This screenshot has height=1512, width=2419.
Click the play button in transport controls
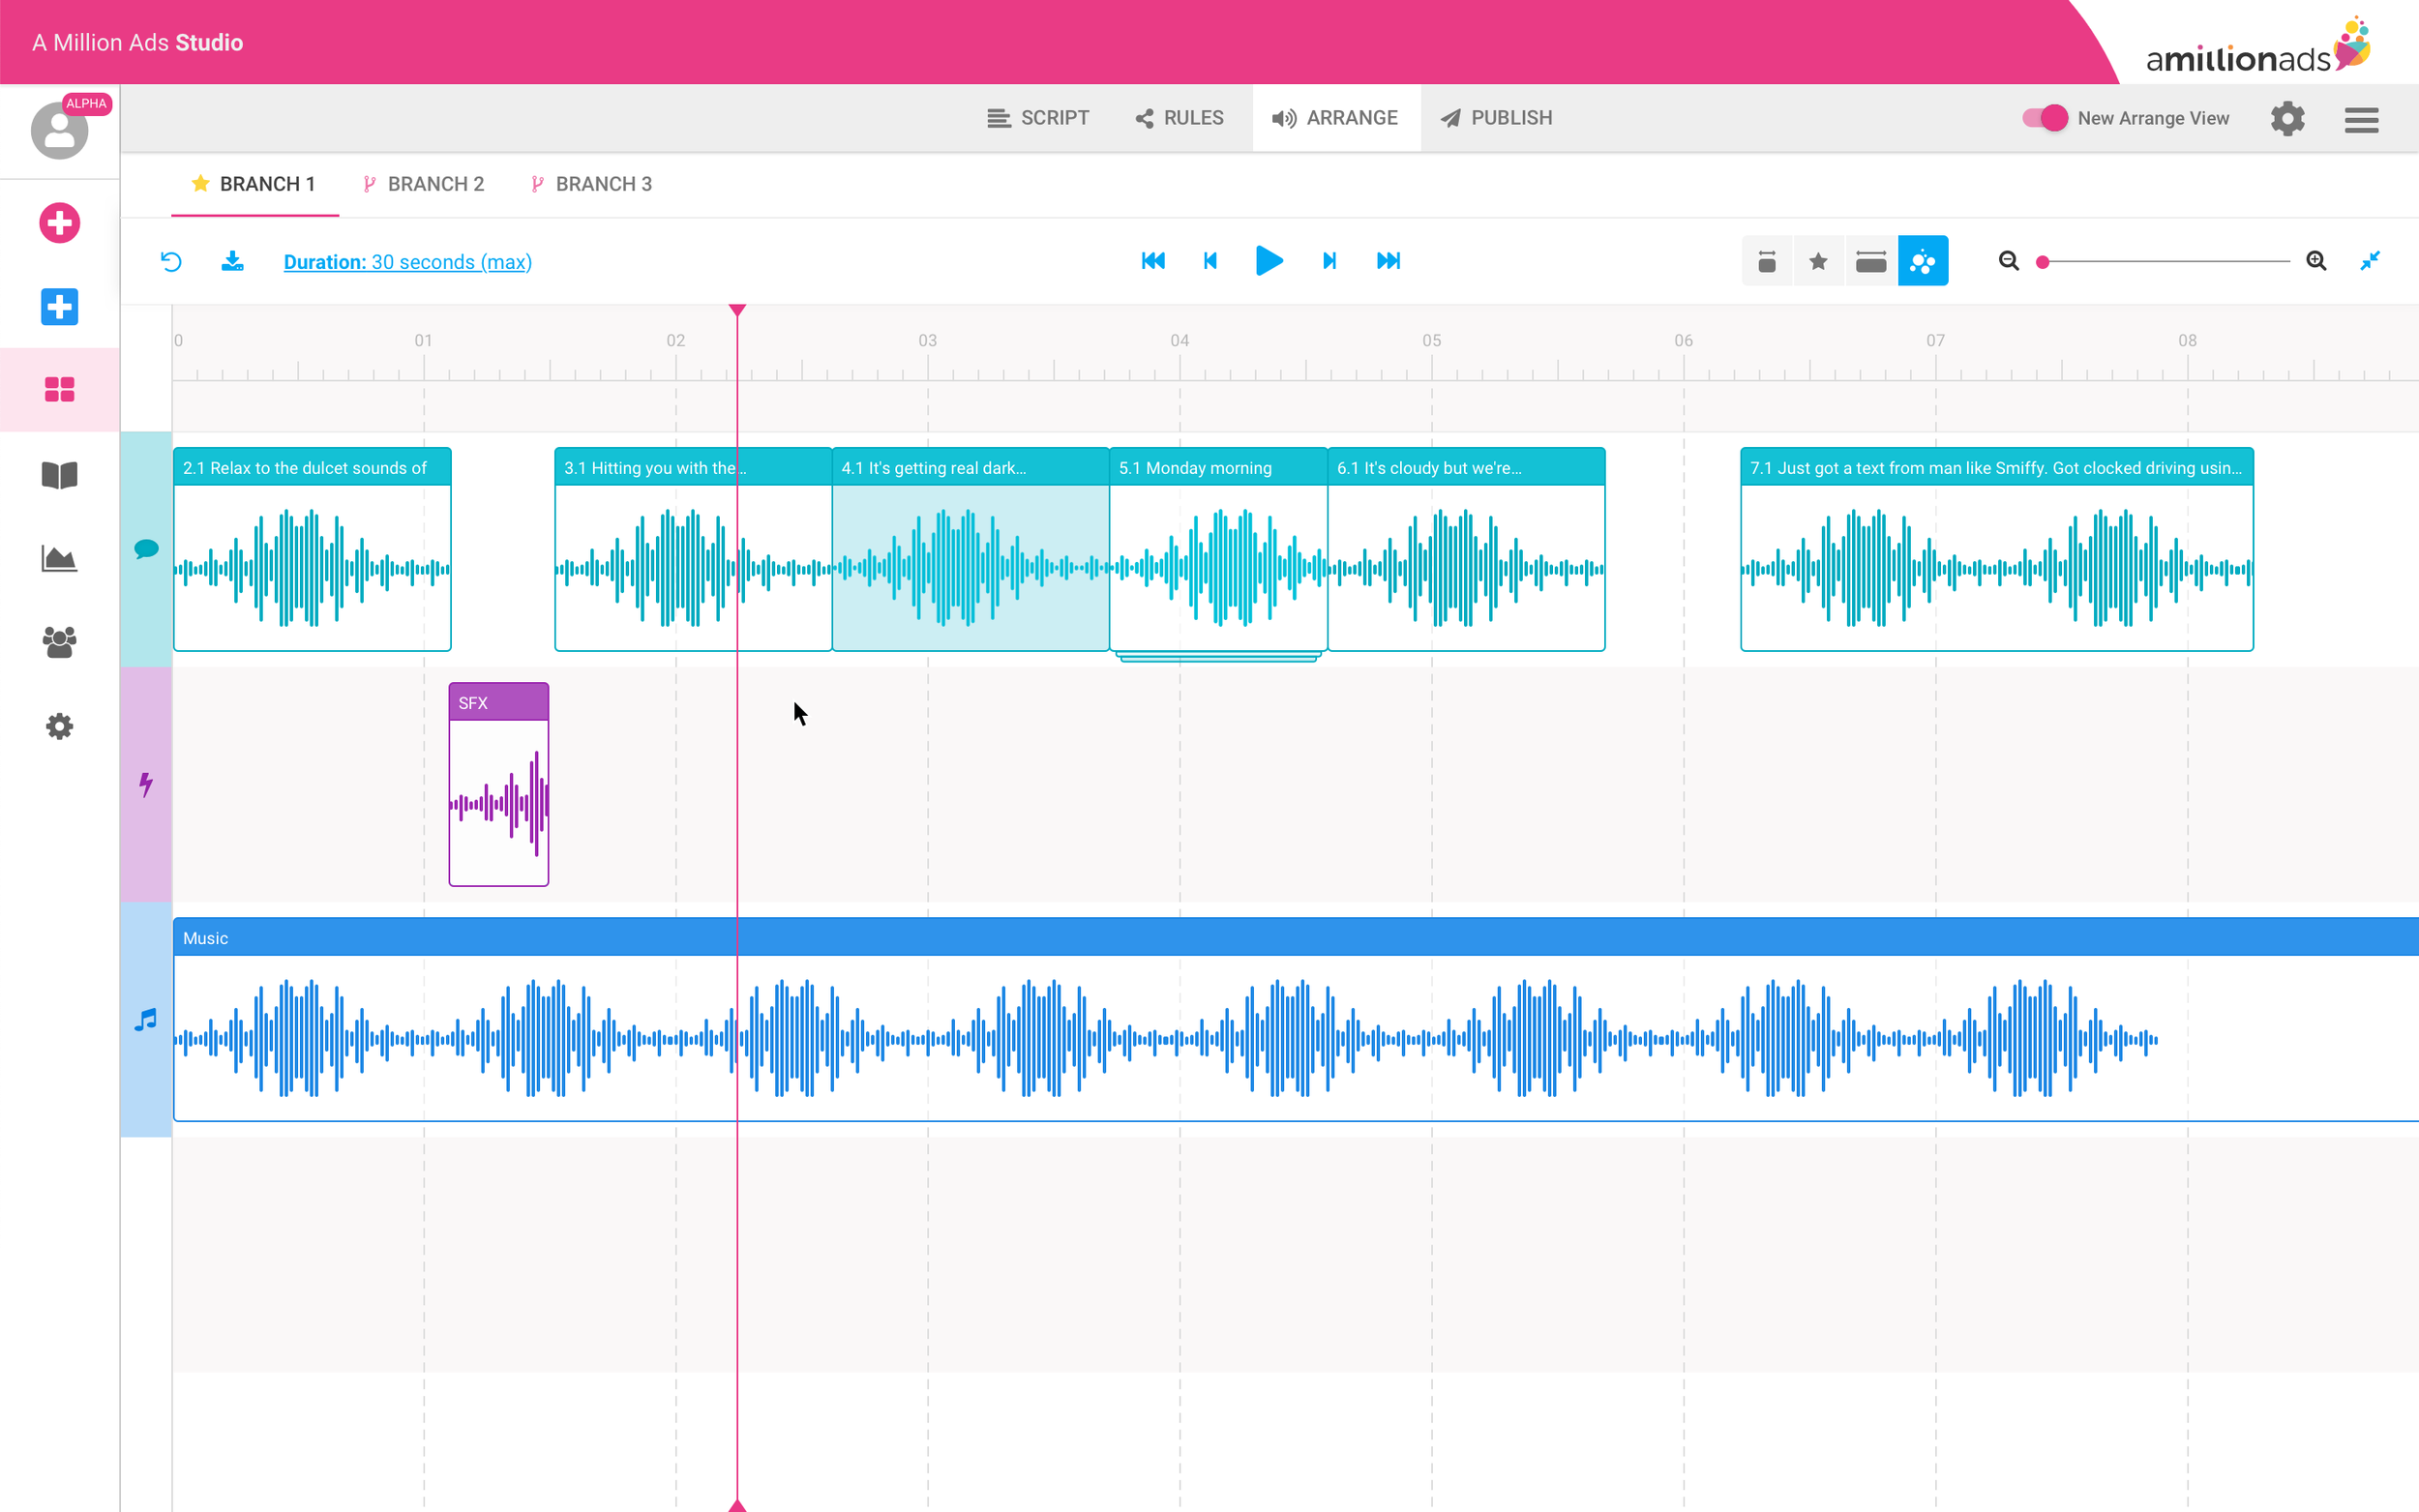(x=1268, y=261)
